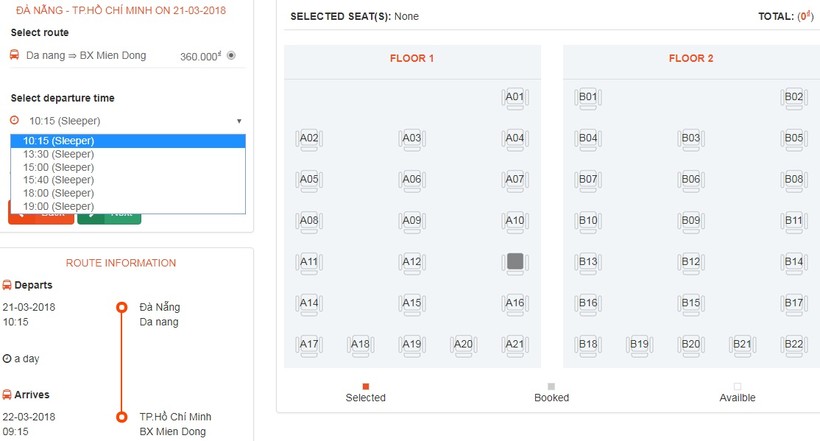Choose seat B13 on Floor 2

click(x=588, y=262)
